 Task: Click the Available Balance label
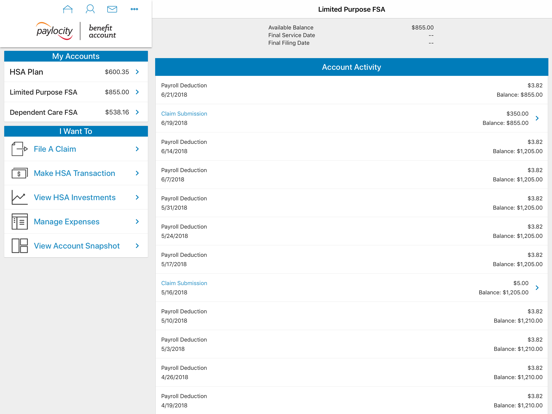tap(291, 27)
